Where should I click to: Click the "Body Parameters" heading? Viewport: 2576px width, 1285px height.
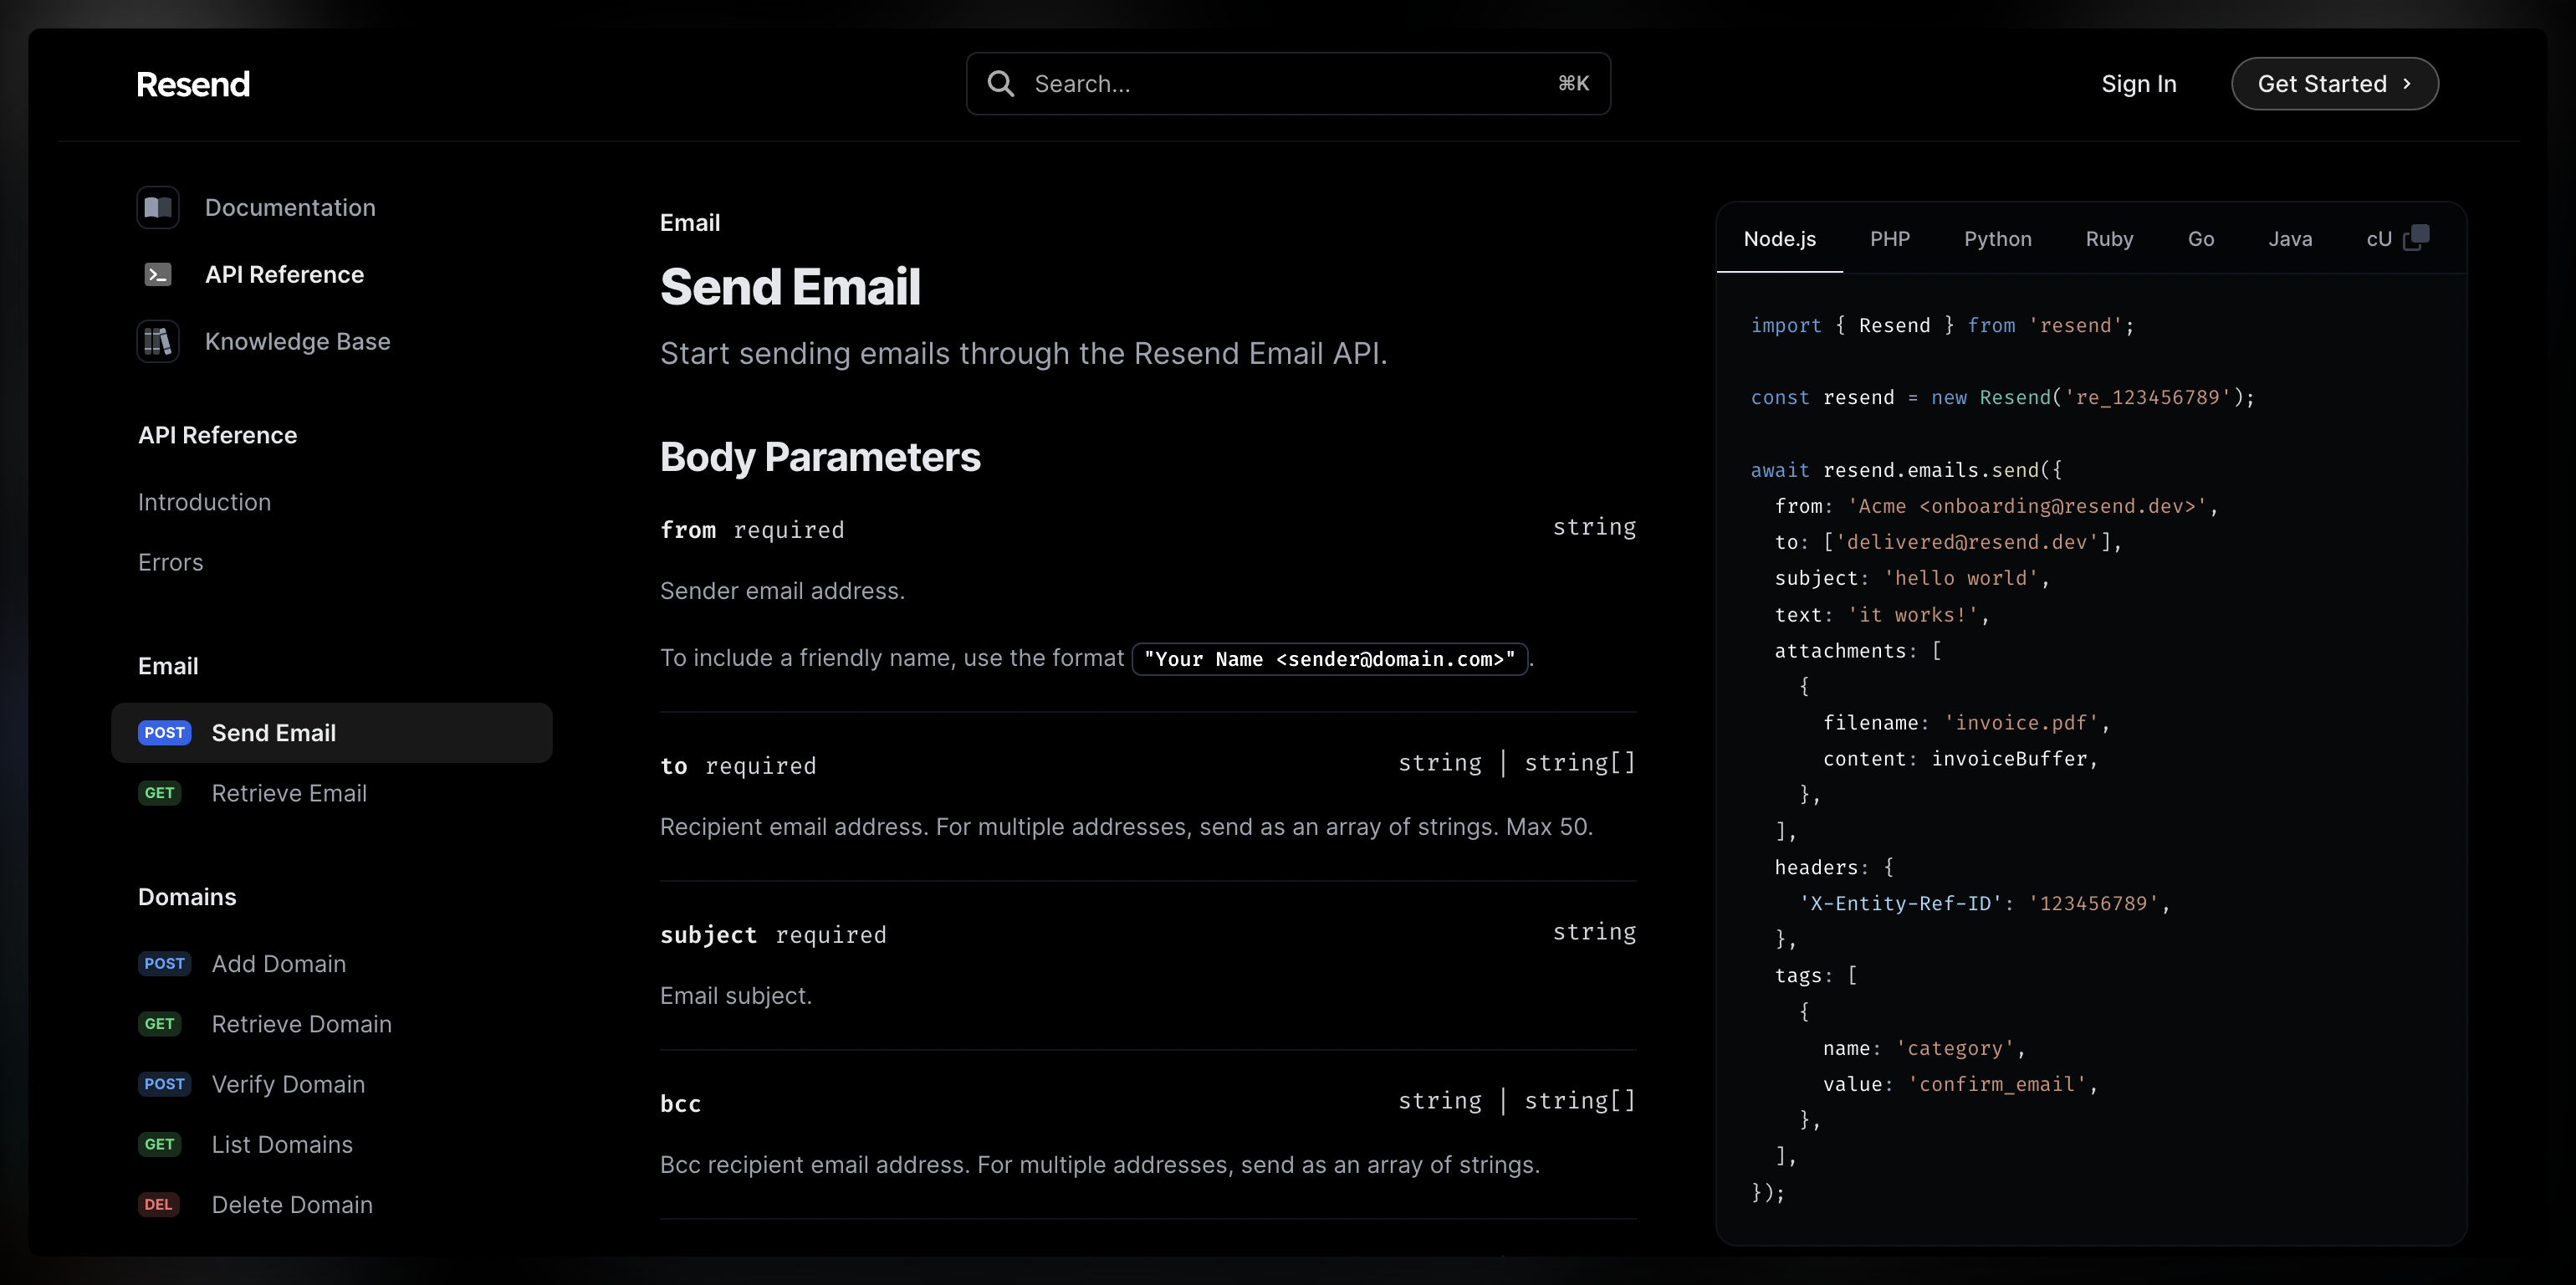[x=820, y=457]
